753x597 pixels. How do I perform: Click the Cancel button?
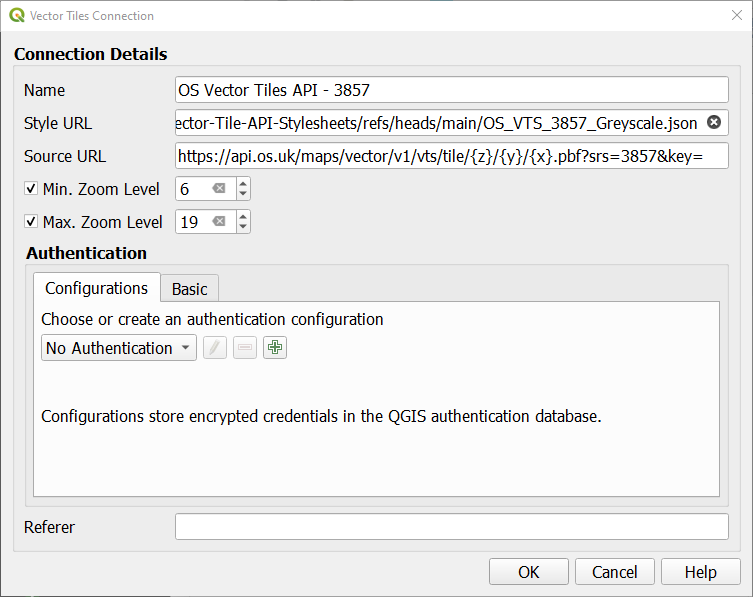point(615,572)
